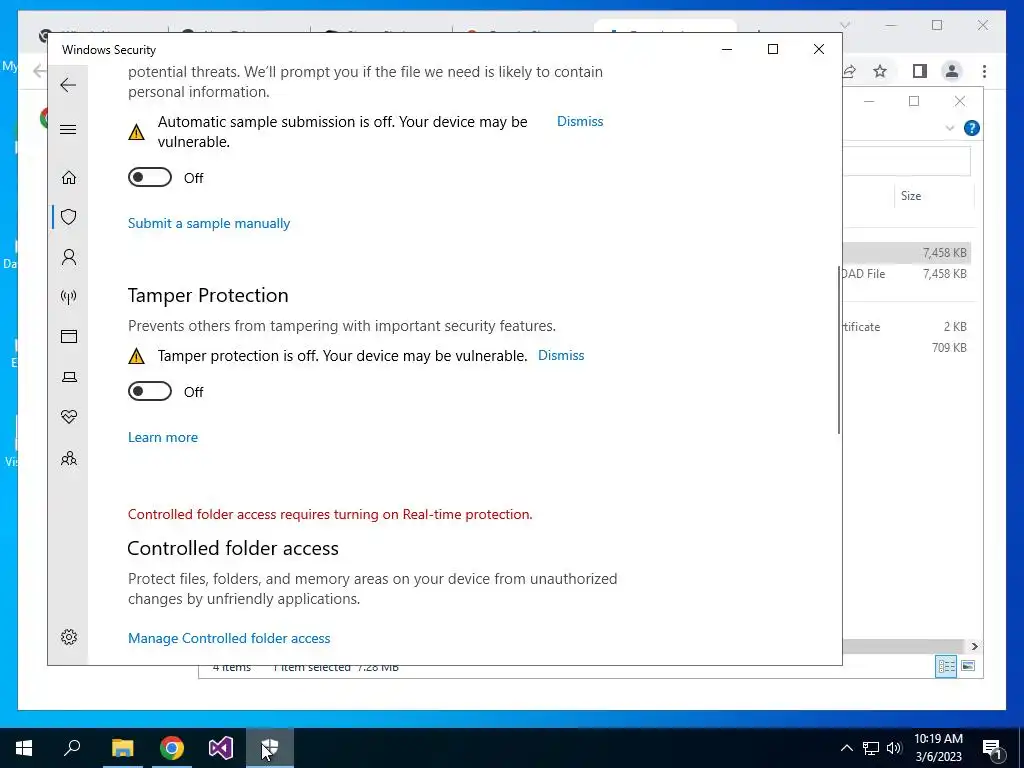
Task: Click the Windows Start button
Action: (x=24, y=748)
